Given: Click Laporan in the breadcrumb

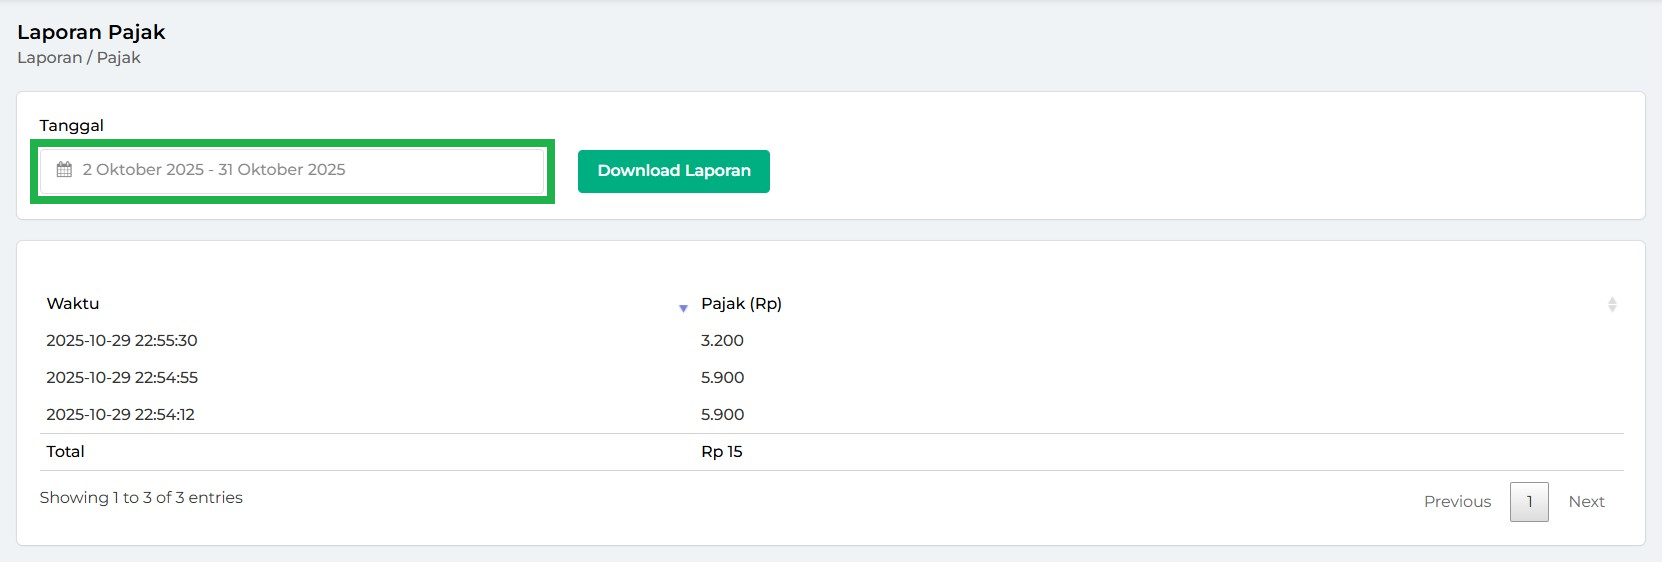Looking at the screenshot, I should [x=49, y=58].
